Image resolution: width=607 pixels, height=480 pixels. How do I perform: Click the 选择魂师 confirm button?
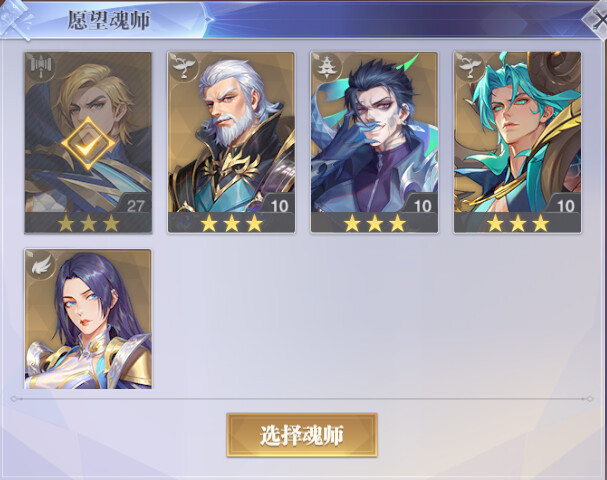click(302, 435)
